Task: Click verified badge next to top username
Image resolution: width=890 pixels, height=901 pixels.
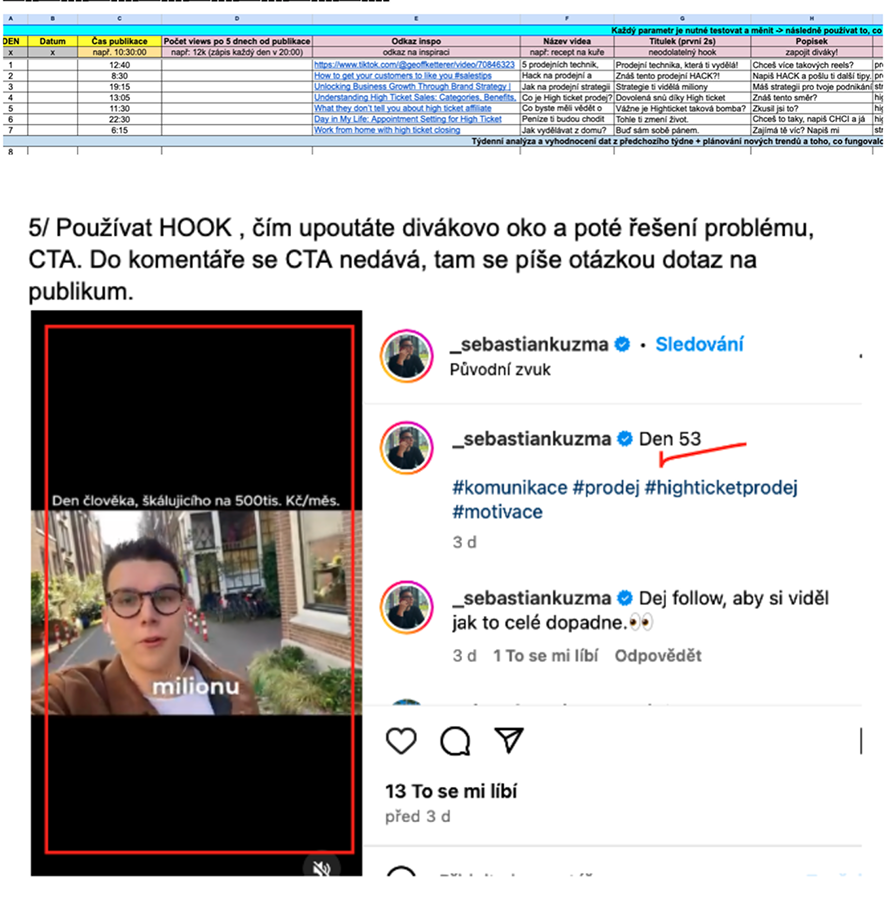Action: pyautogui.click(x=622, y=344)
